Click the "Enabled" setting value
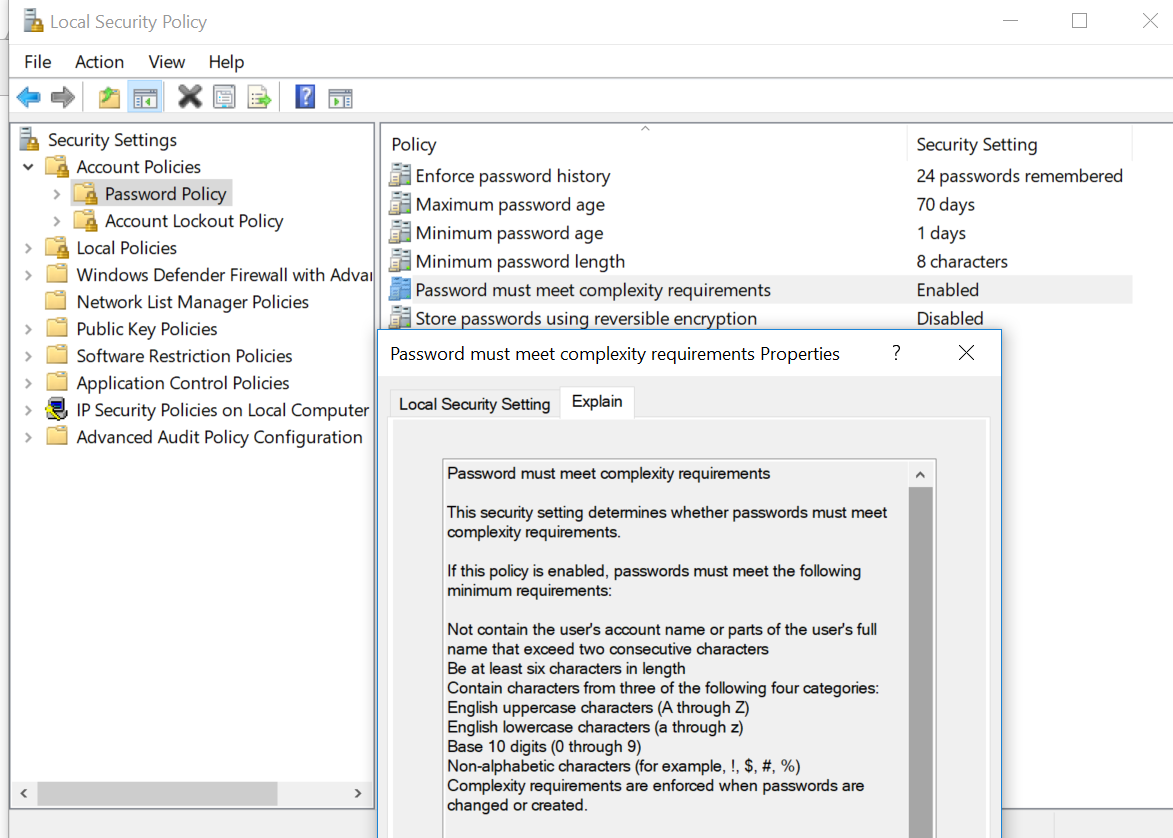Screen dimensions: 1173x838 click(x=948, y=290)
